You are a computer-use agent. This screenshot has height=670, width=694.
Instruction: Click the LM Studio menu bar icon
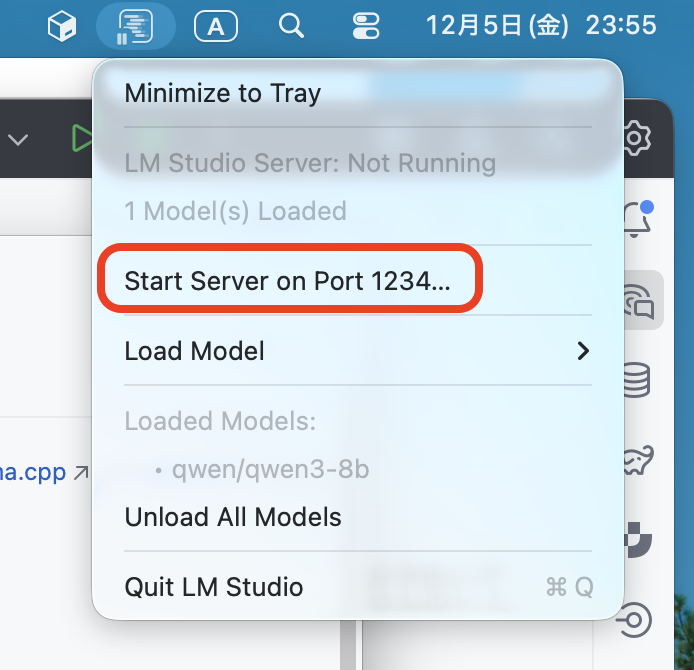point(135,26)
